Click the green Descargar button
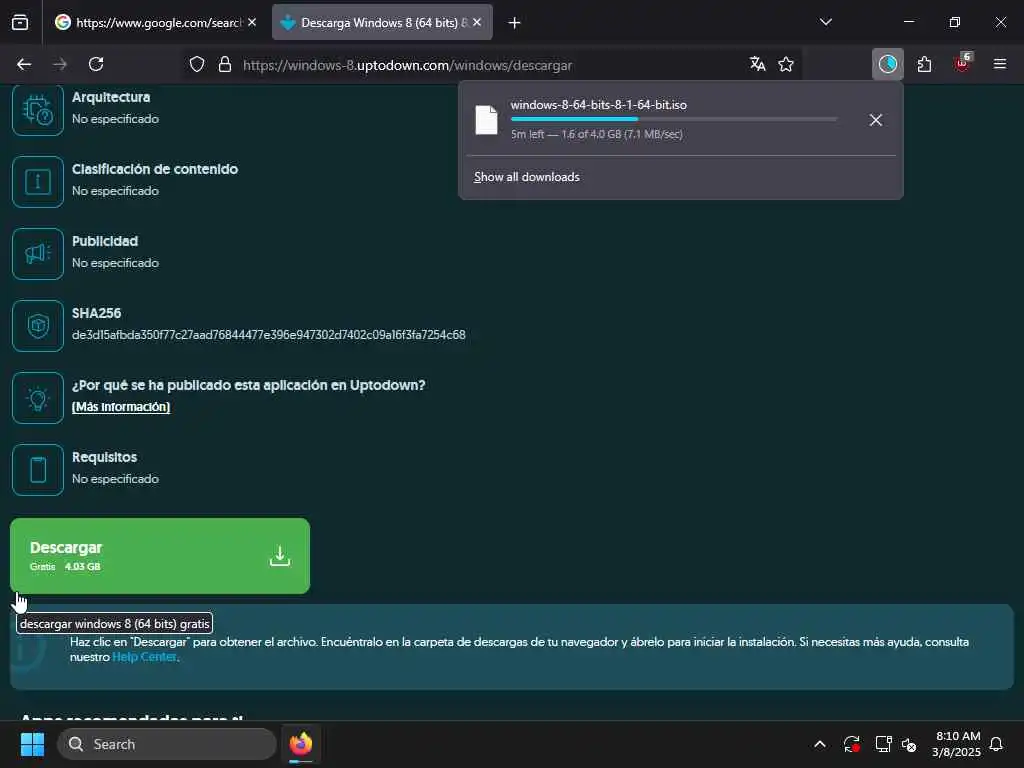Image resolution: width=1024 pixels, height=768 pixels. click(x=160, y=556)
